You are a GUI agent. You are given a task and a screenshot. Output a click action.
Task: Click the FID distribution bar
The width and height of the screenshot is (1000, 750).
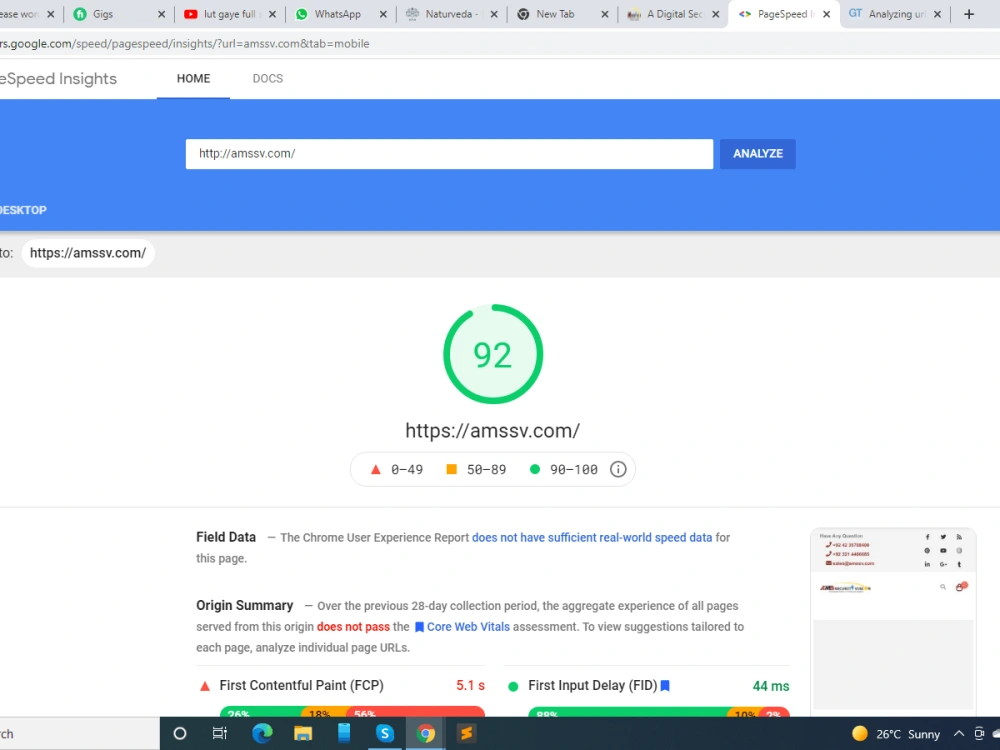[x=659, y=711]
